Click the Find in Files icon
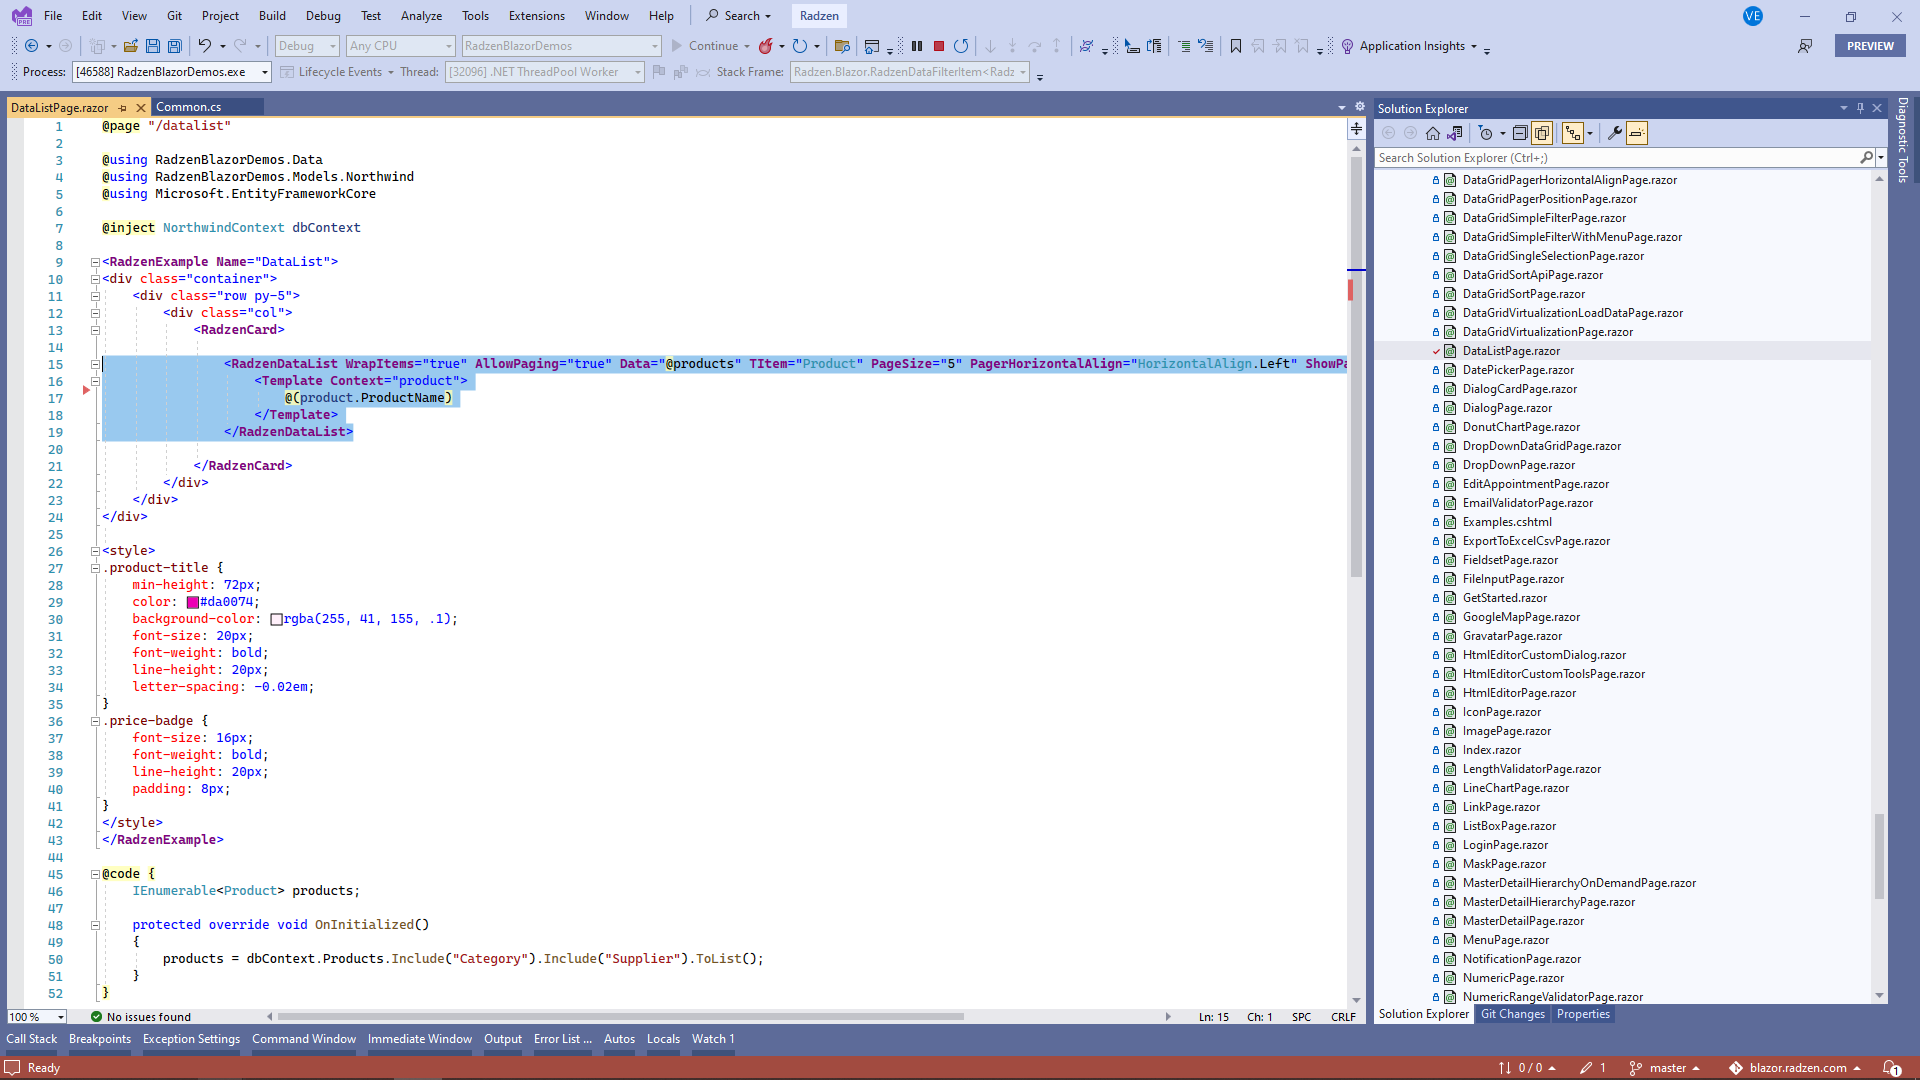 (842, 46)
